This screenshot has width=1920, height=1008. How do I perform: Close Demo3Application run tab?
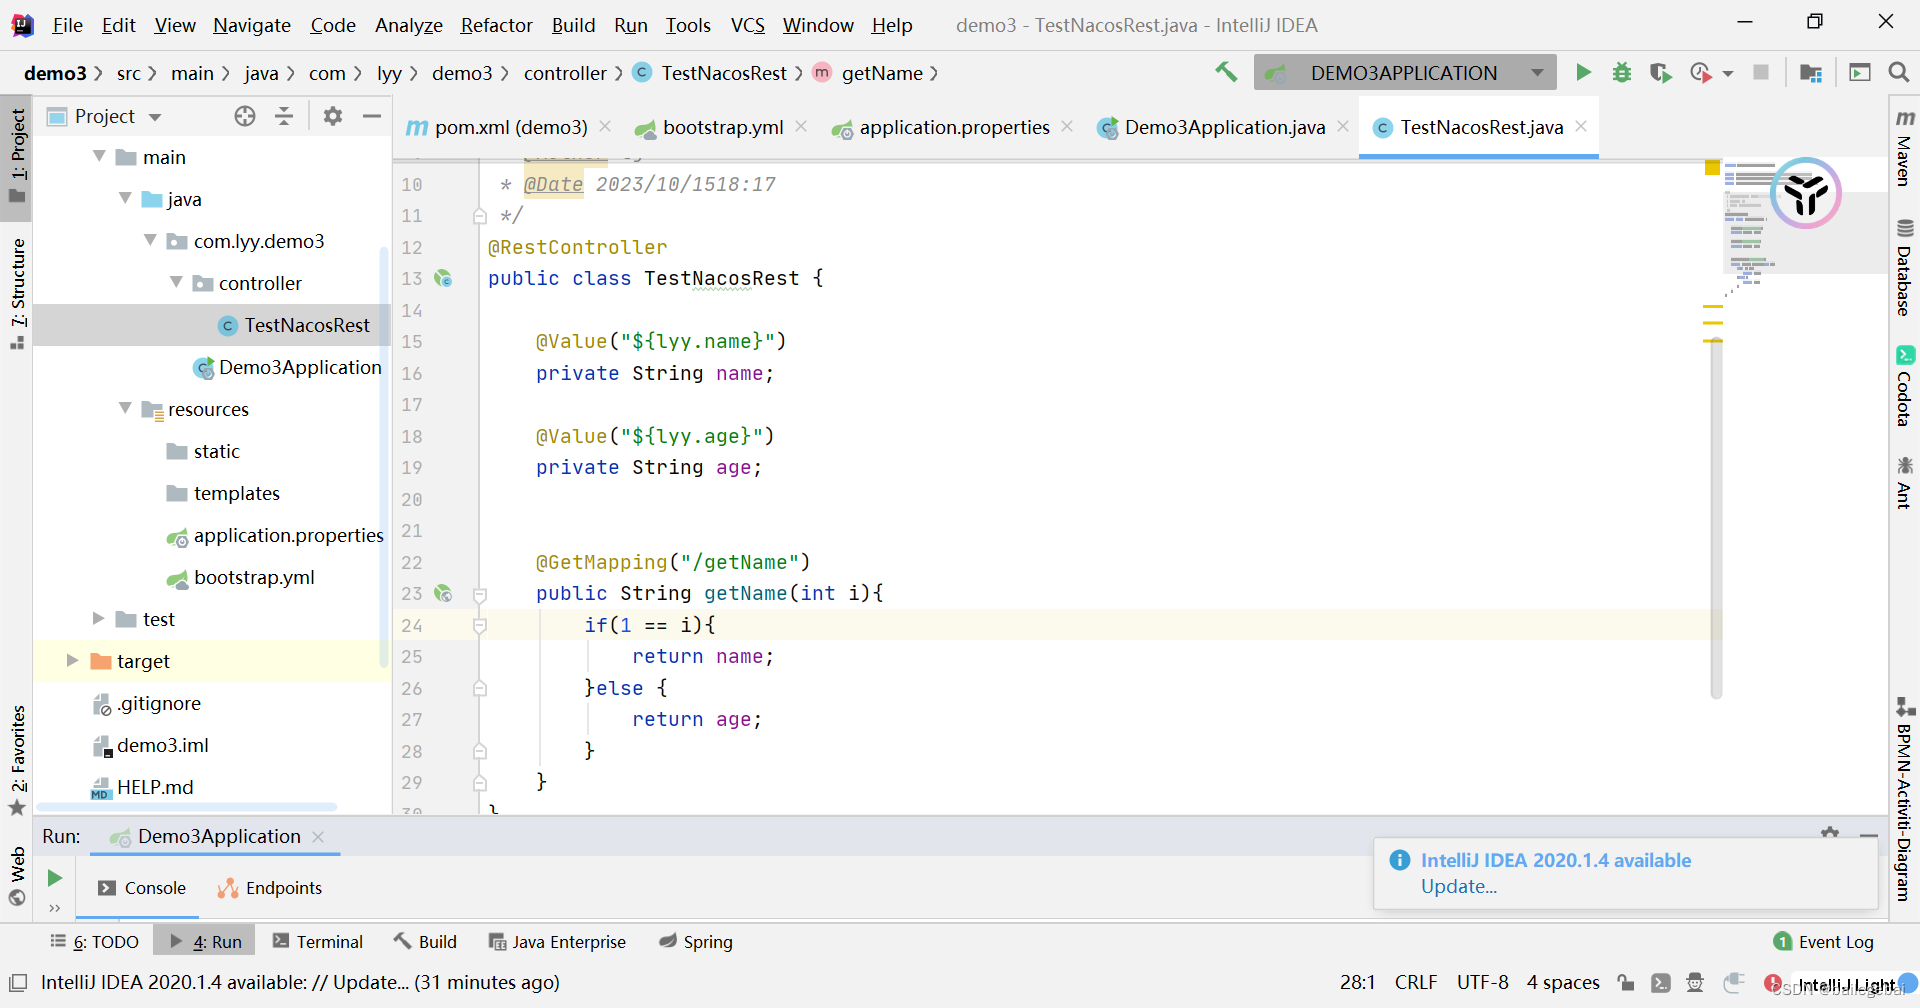tap(318, 836)
